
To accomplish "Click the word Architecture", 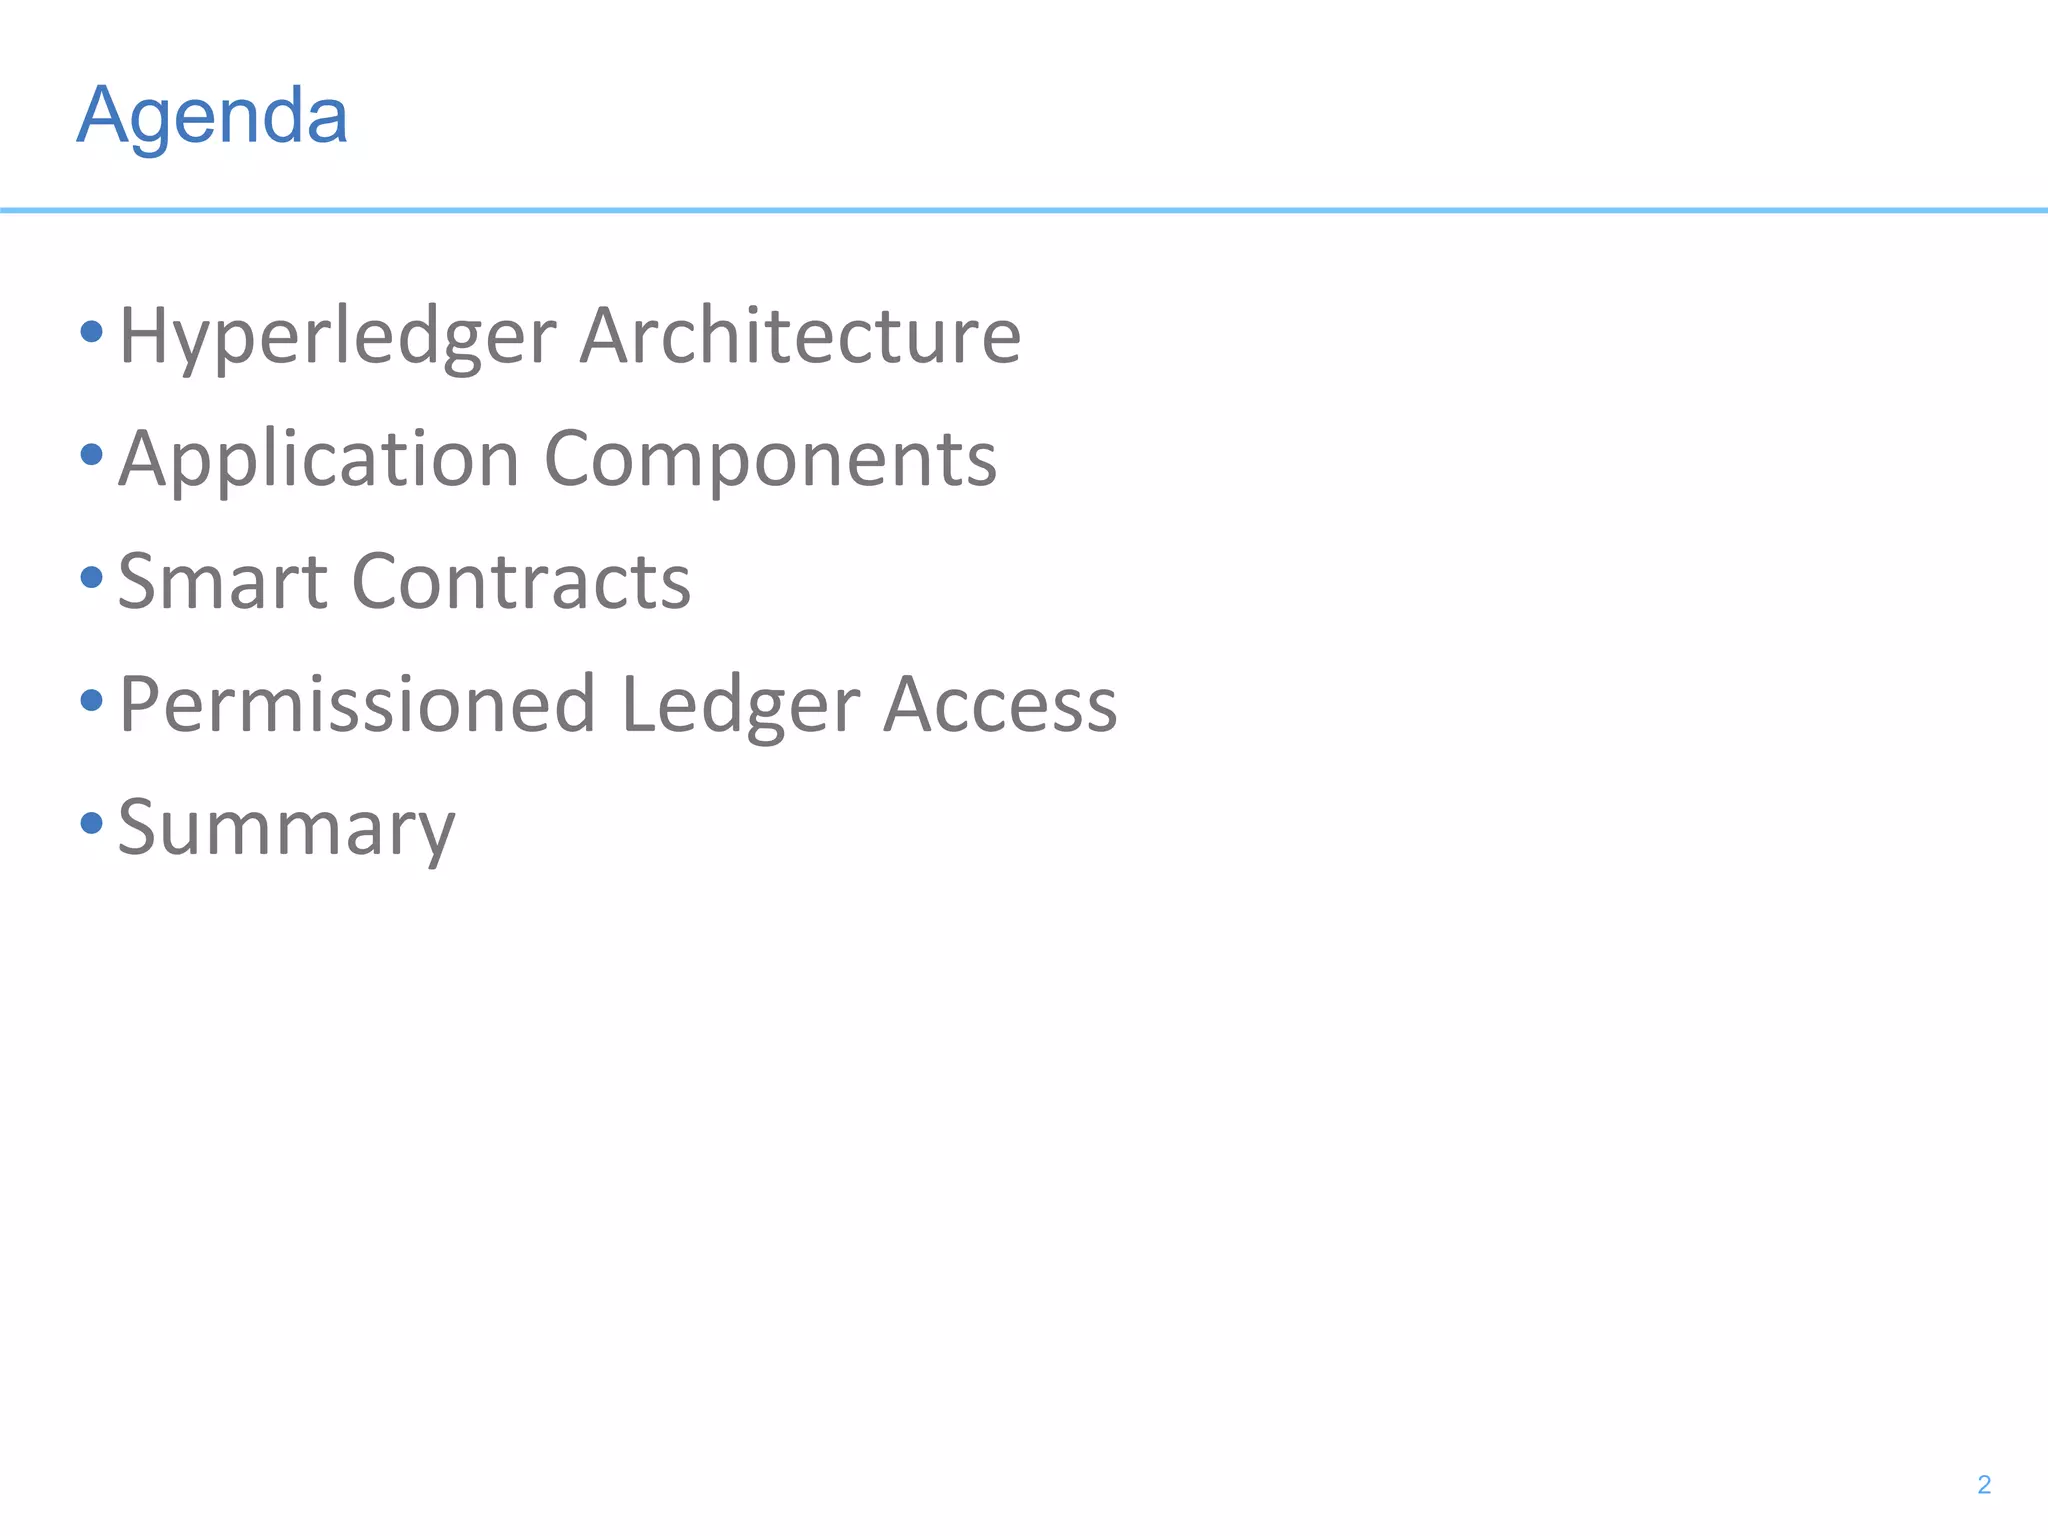I will [800, 335].
